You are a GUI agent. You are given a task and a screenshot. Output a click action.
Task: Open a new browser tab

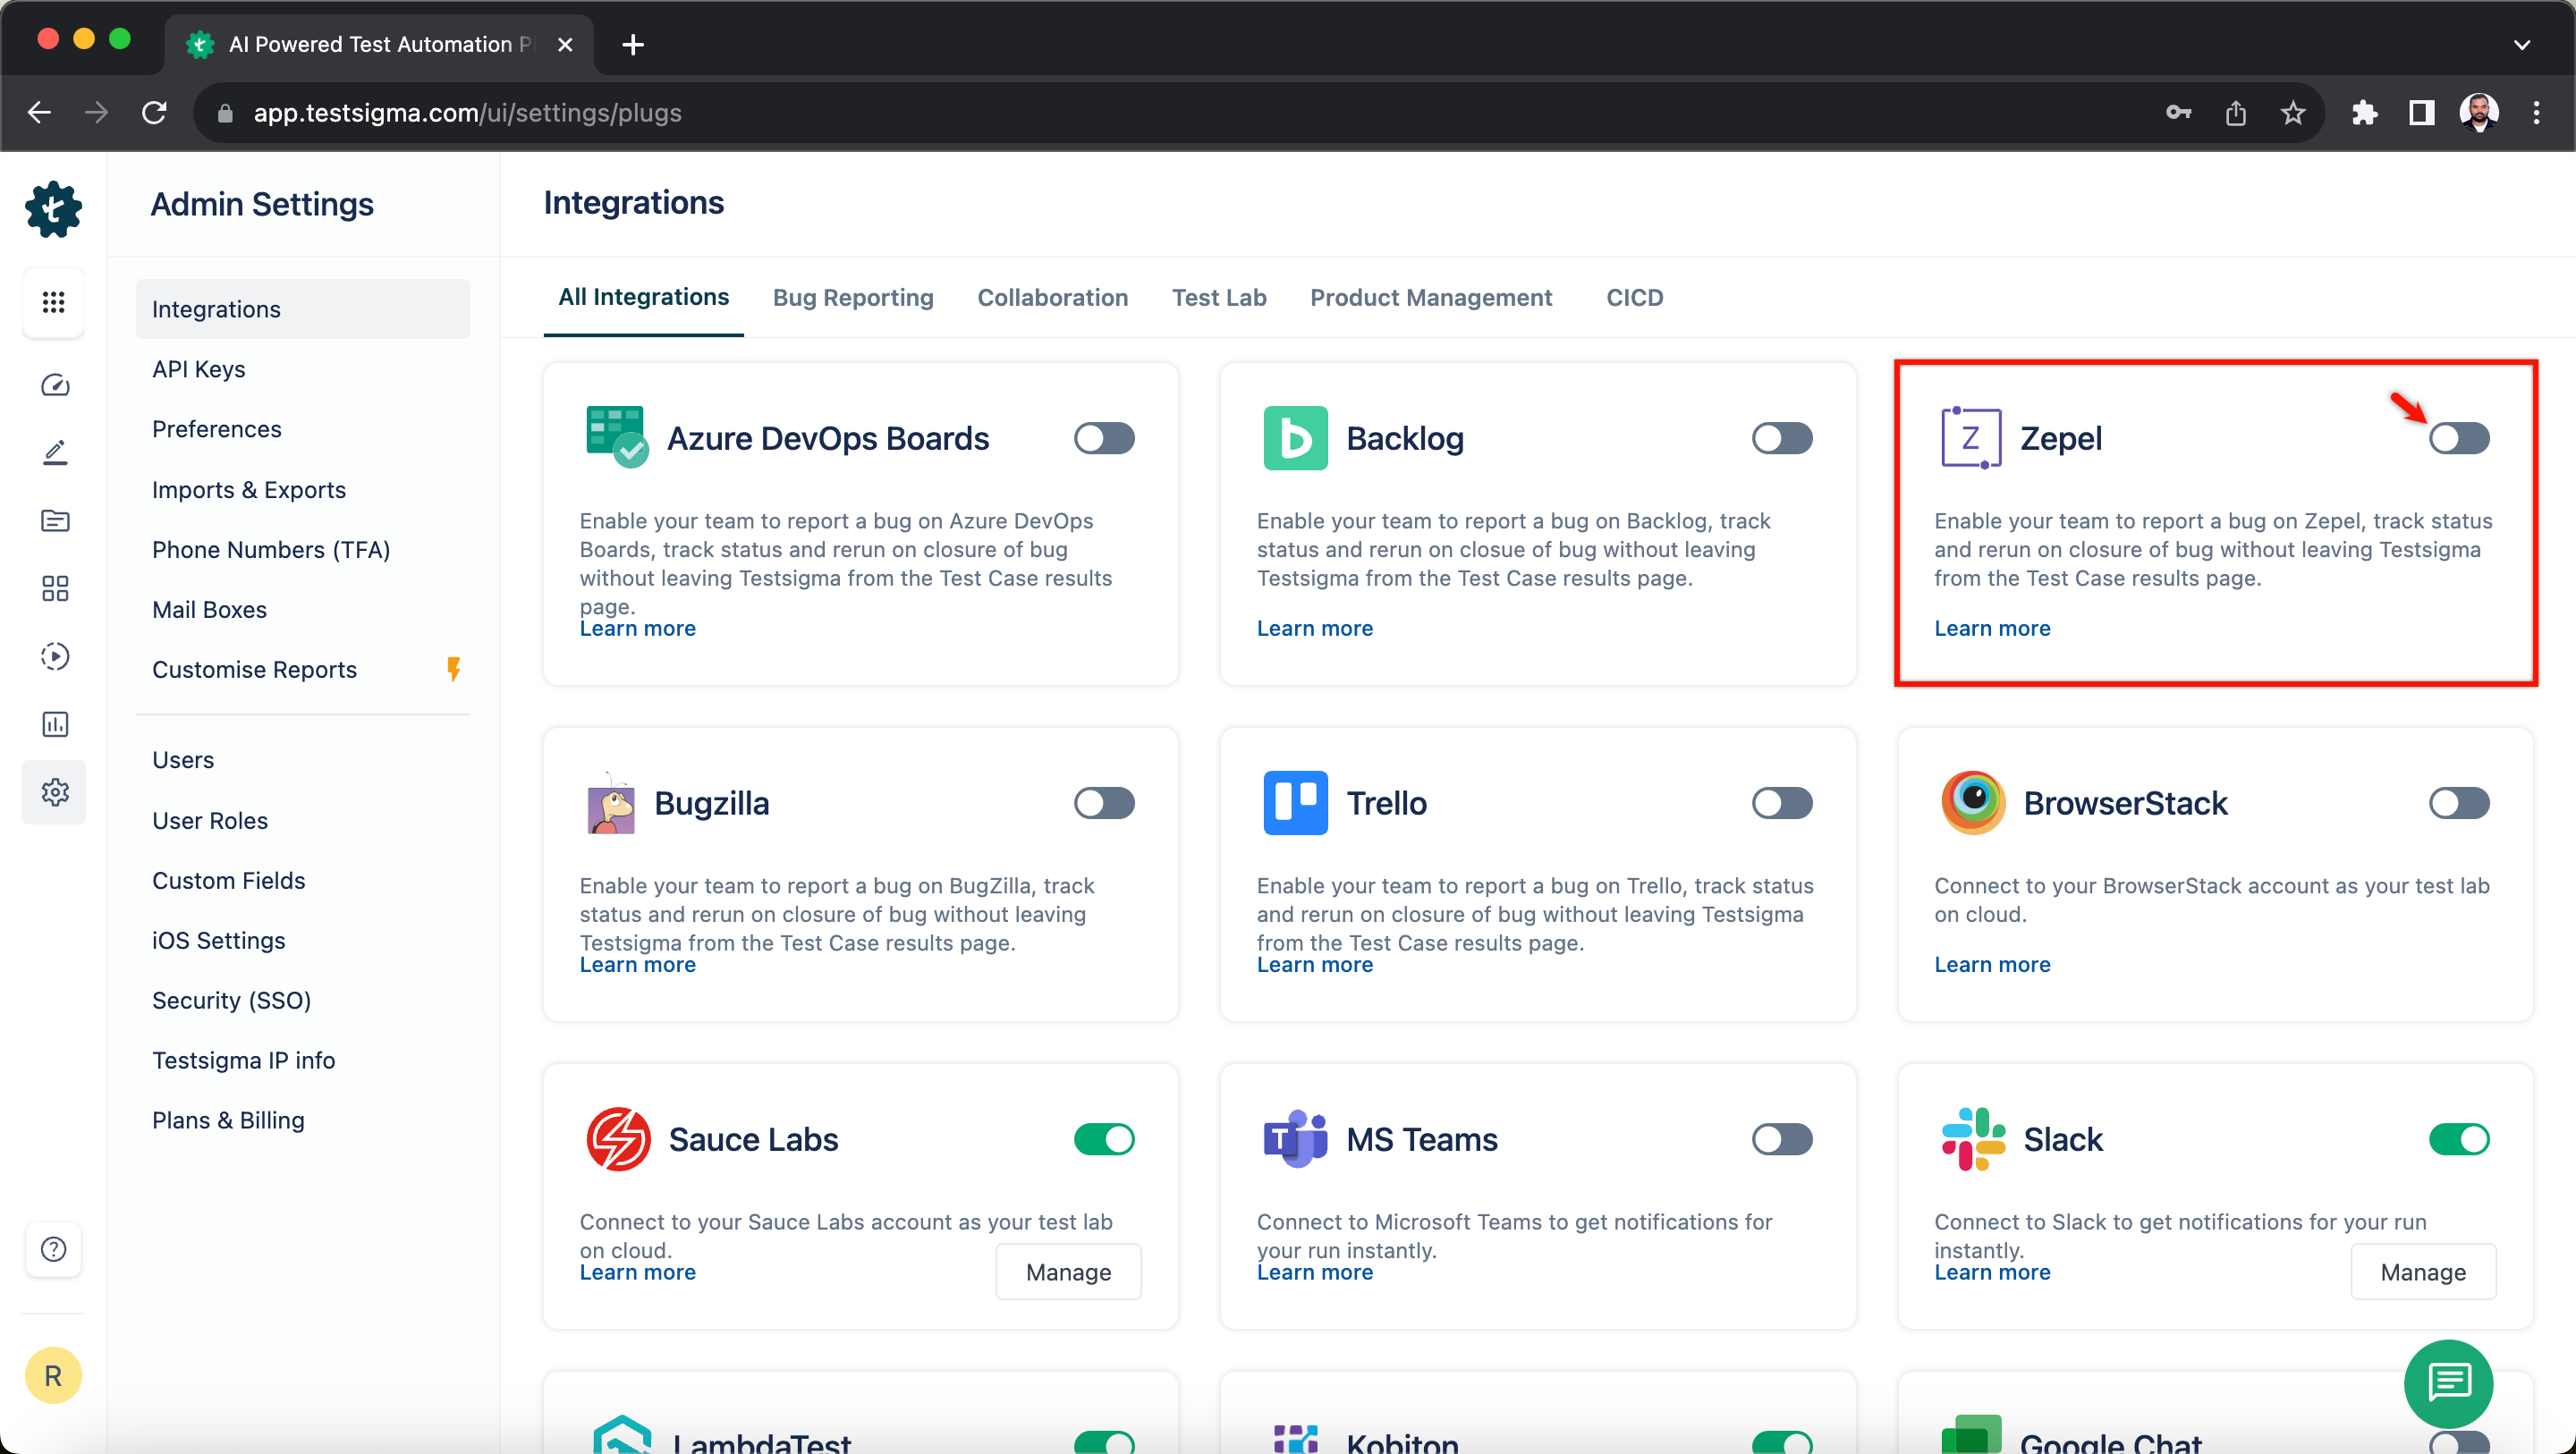(632, 44)
